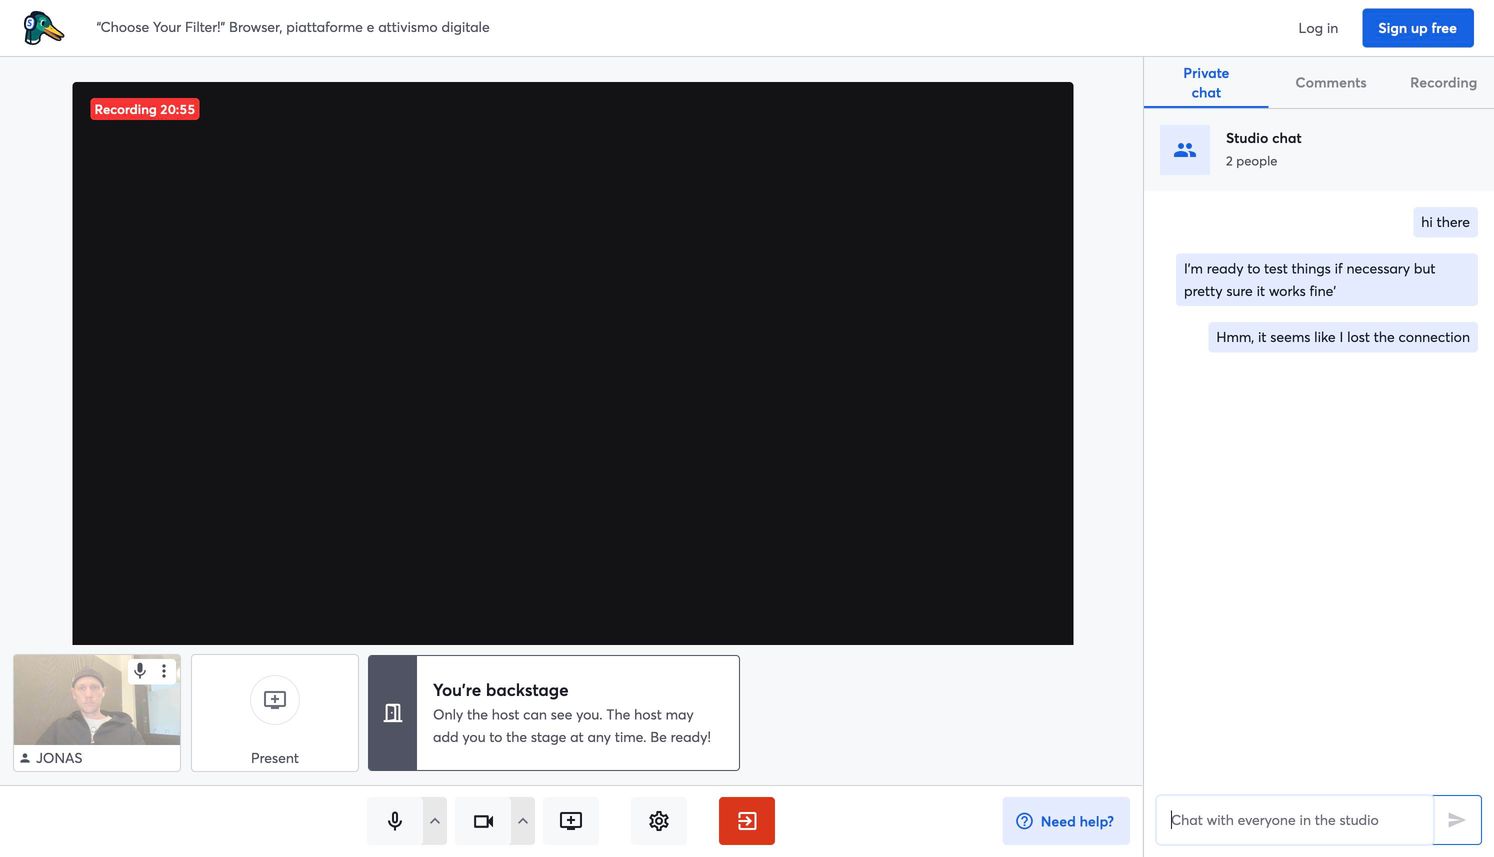Leave studio with red exit button
Viewport: 1494px width, 857px height.
click(x=747, y=821)
